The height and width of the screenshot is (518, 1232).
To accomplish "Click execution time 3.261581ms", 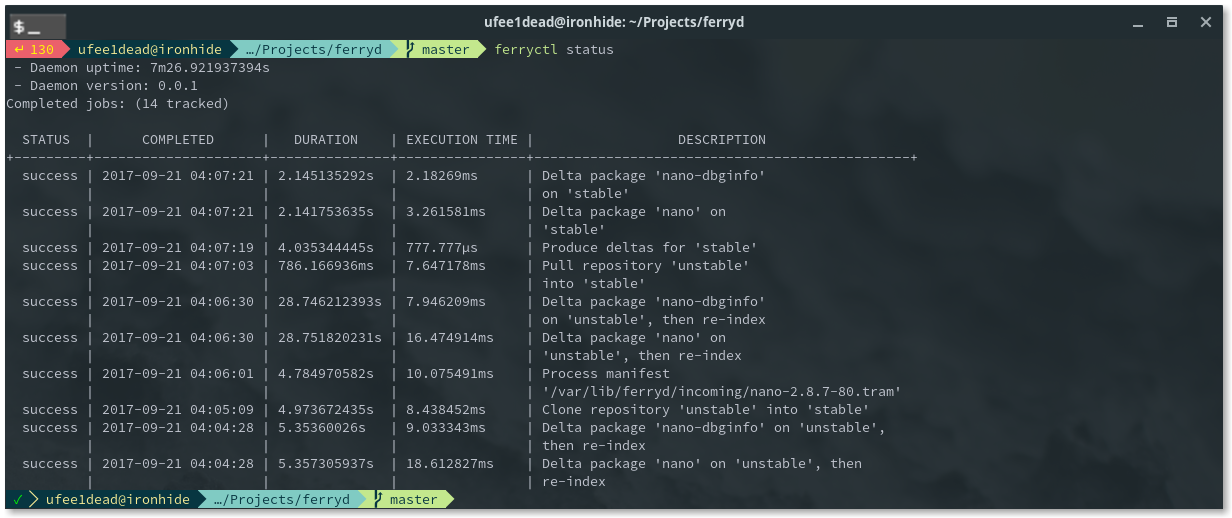I will point(446,211).
